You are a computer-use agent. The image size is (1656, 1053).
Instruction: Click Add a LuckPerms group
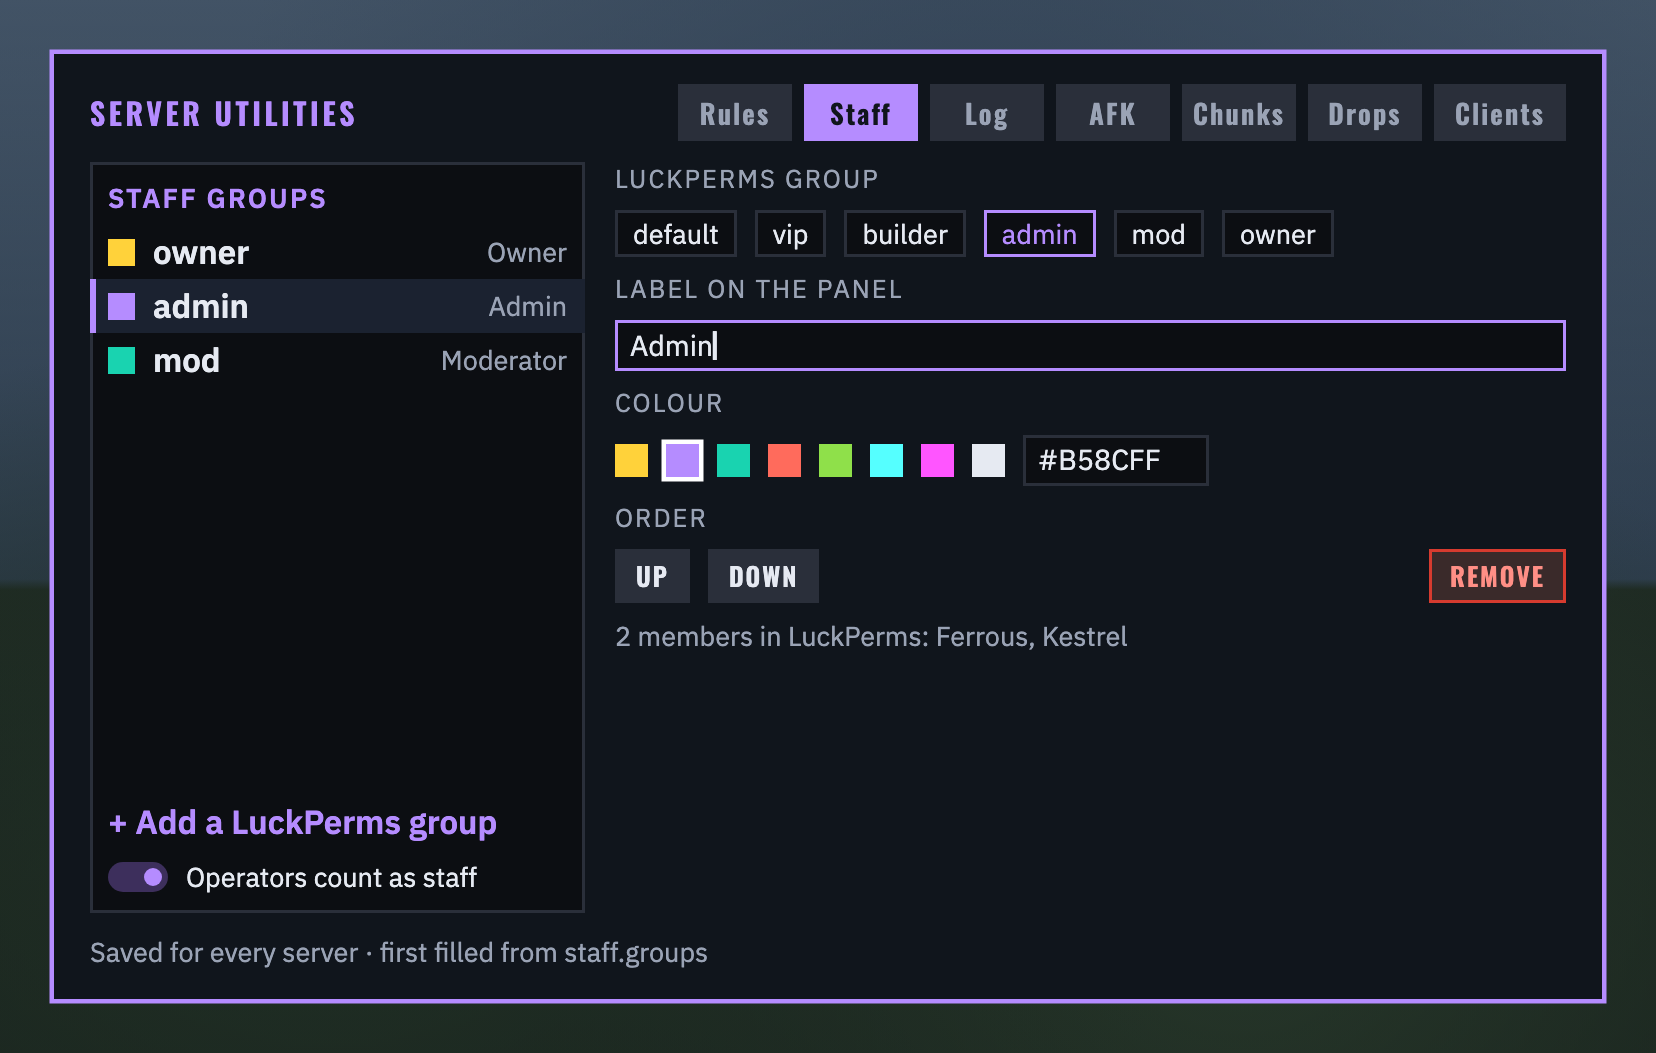point(303,822)
